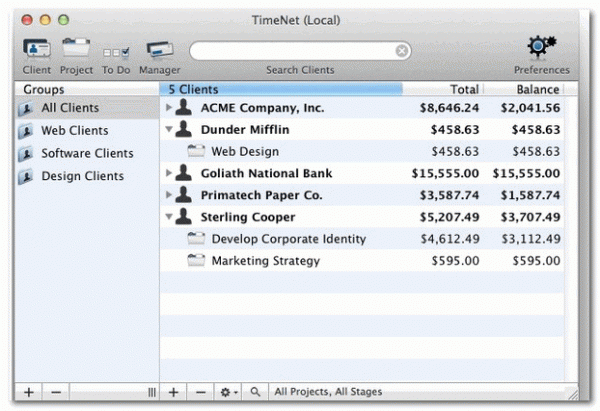Open the Manager toolbar icon
Screen dimensions: 600x411
(x=160, y=50)
